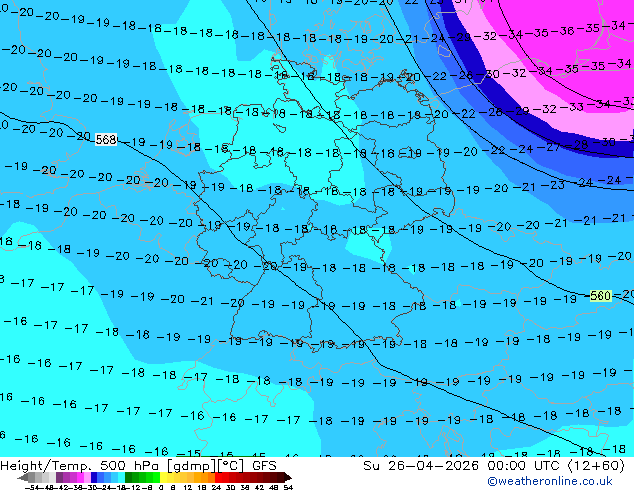This screenshot has width=634, height=490.
Task: Click the dark blue legend swatch above -30
Action: (x=94, y=477)
